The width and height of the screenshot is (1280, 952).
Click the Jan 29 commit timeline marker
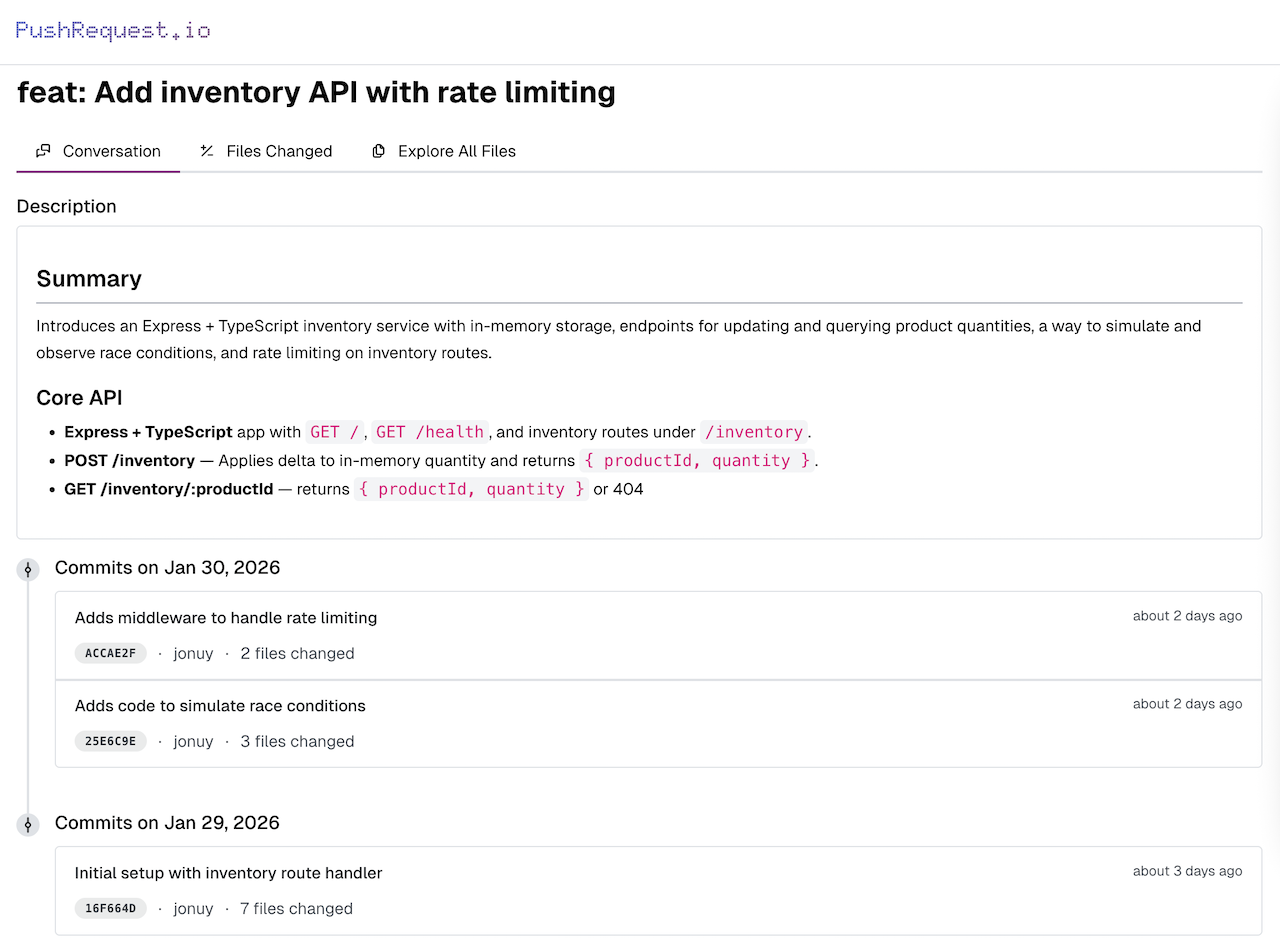28,824
